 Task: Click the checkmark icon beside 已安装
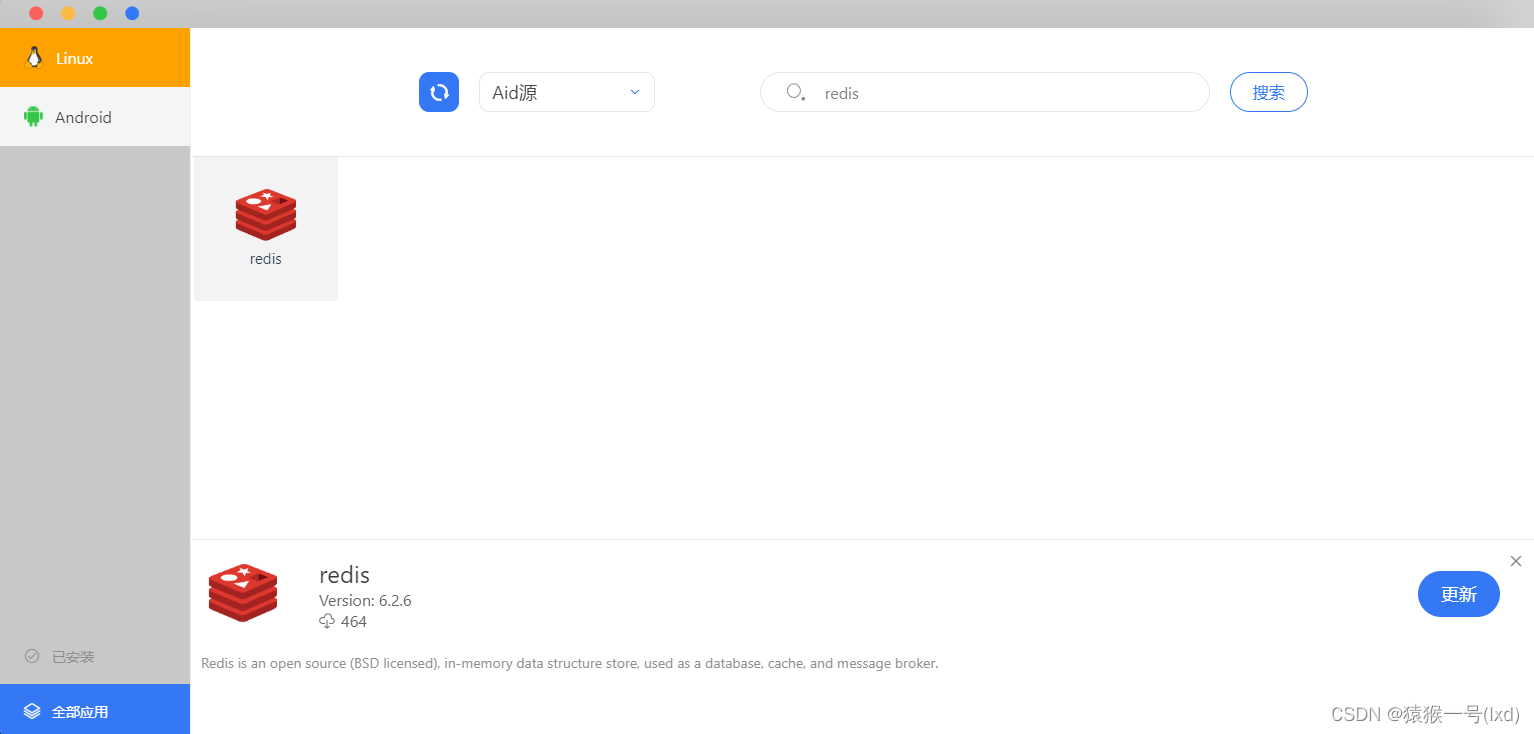click(x=32, y=656)
